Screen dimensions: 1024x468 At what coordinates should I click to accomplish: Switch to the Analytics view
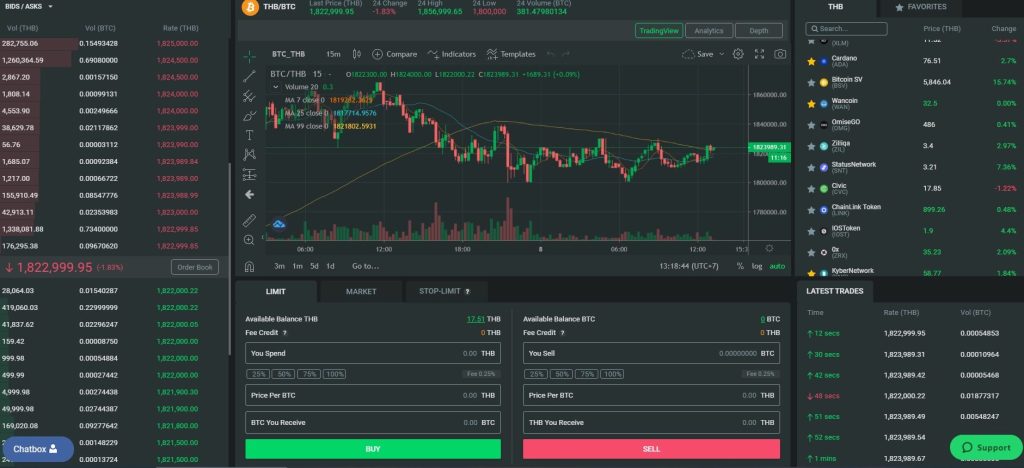point(709,31)
